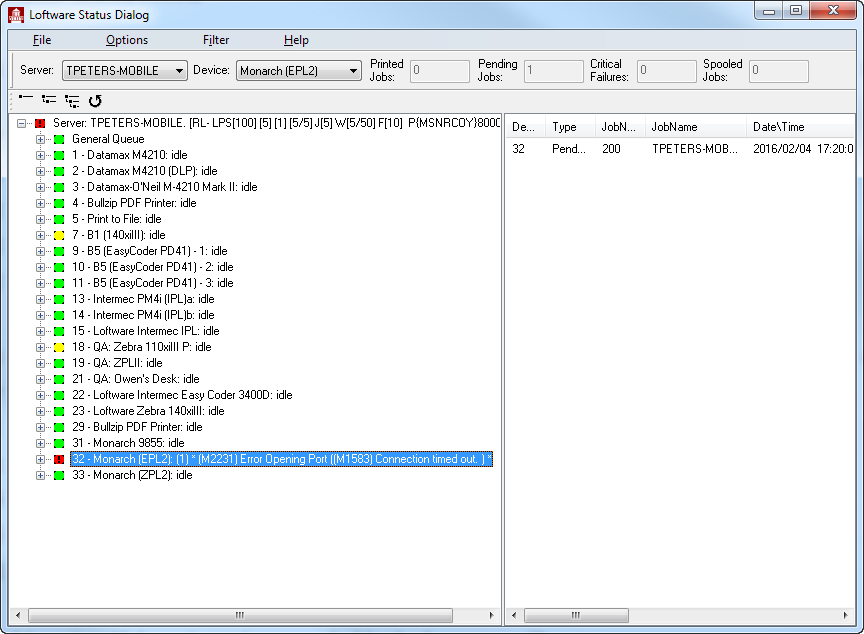
Task: Collapse the Server TPETERS-MOBILE tree node
Action: point(21,123)
